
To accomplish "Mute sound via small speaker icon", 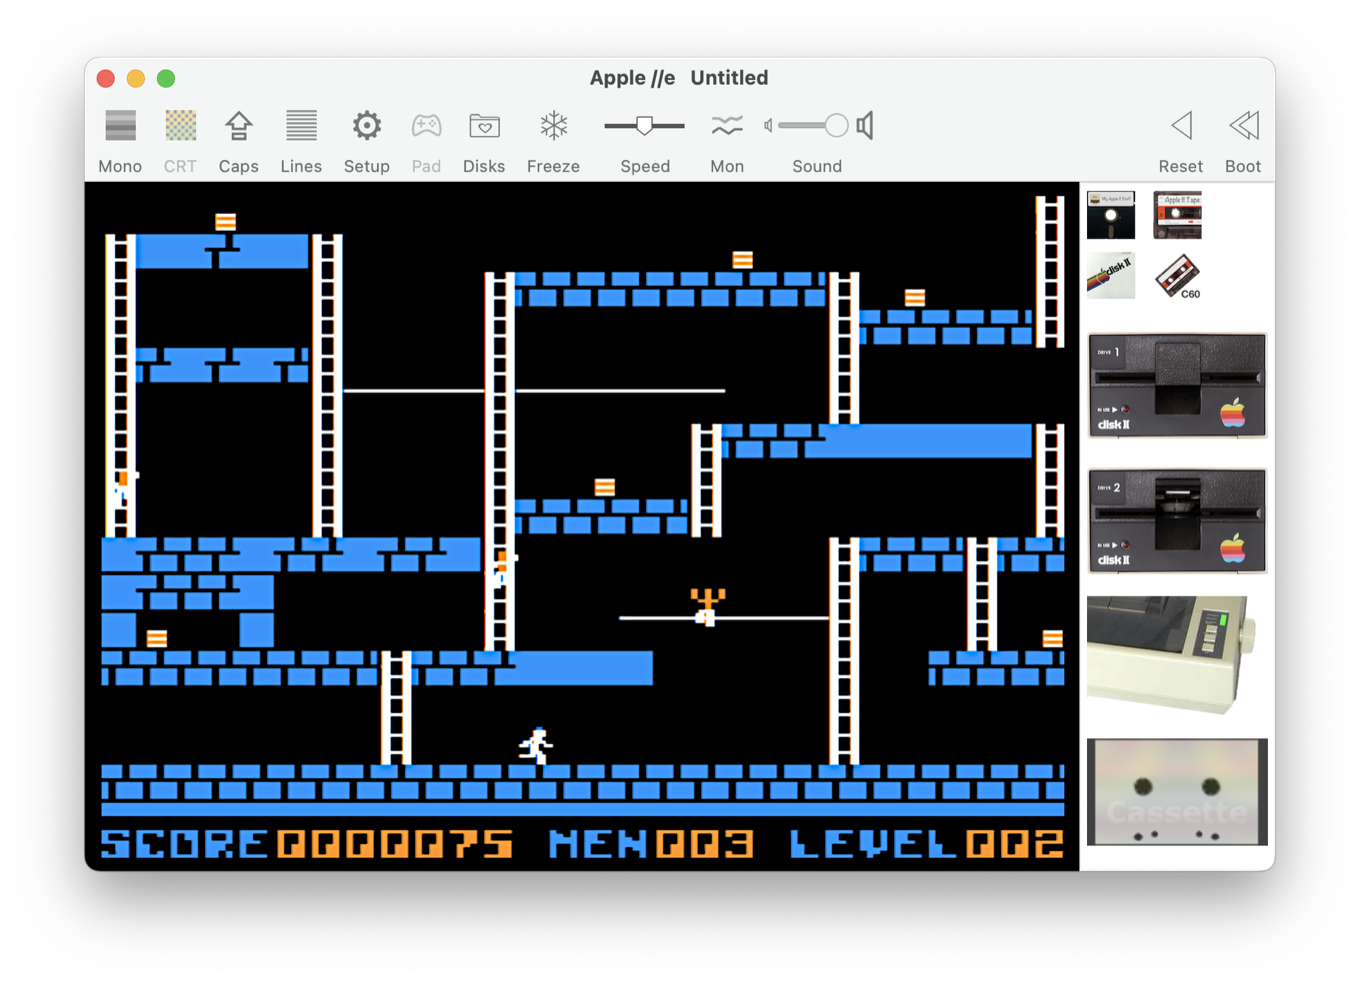I will [x=768, y=126].
